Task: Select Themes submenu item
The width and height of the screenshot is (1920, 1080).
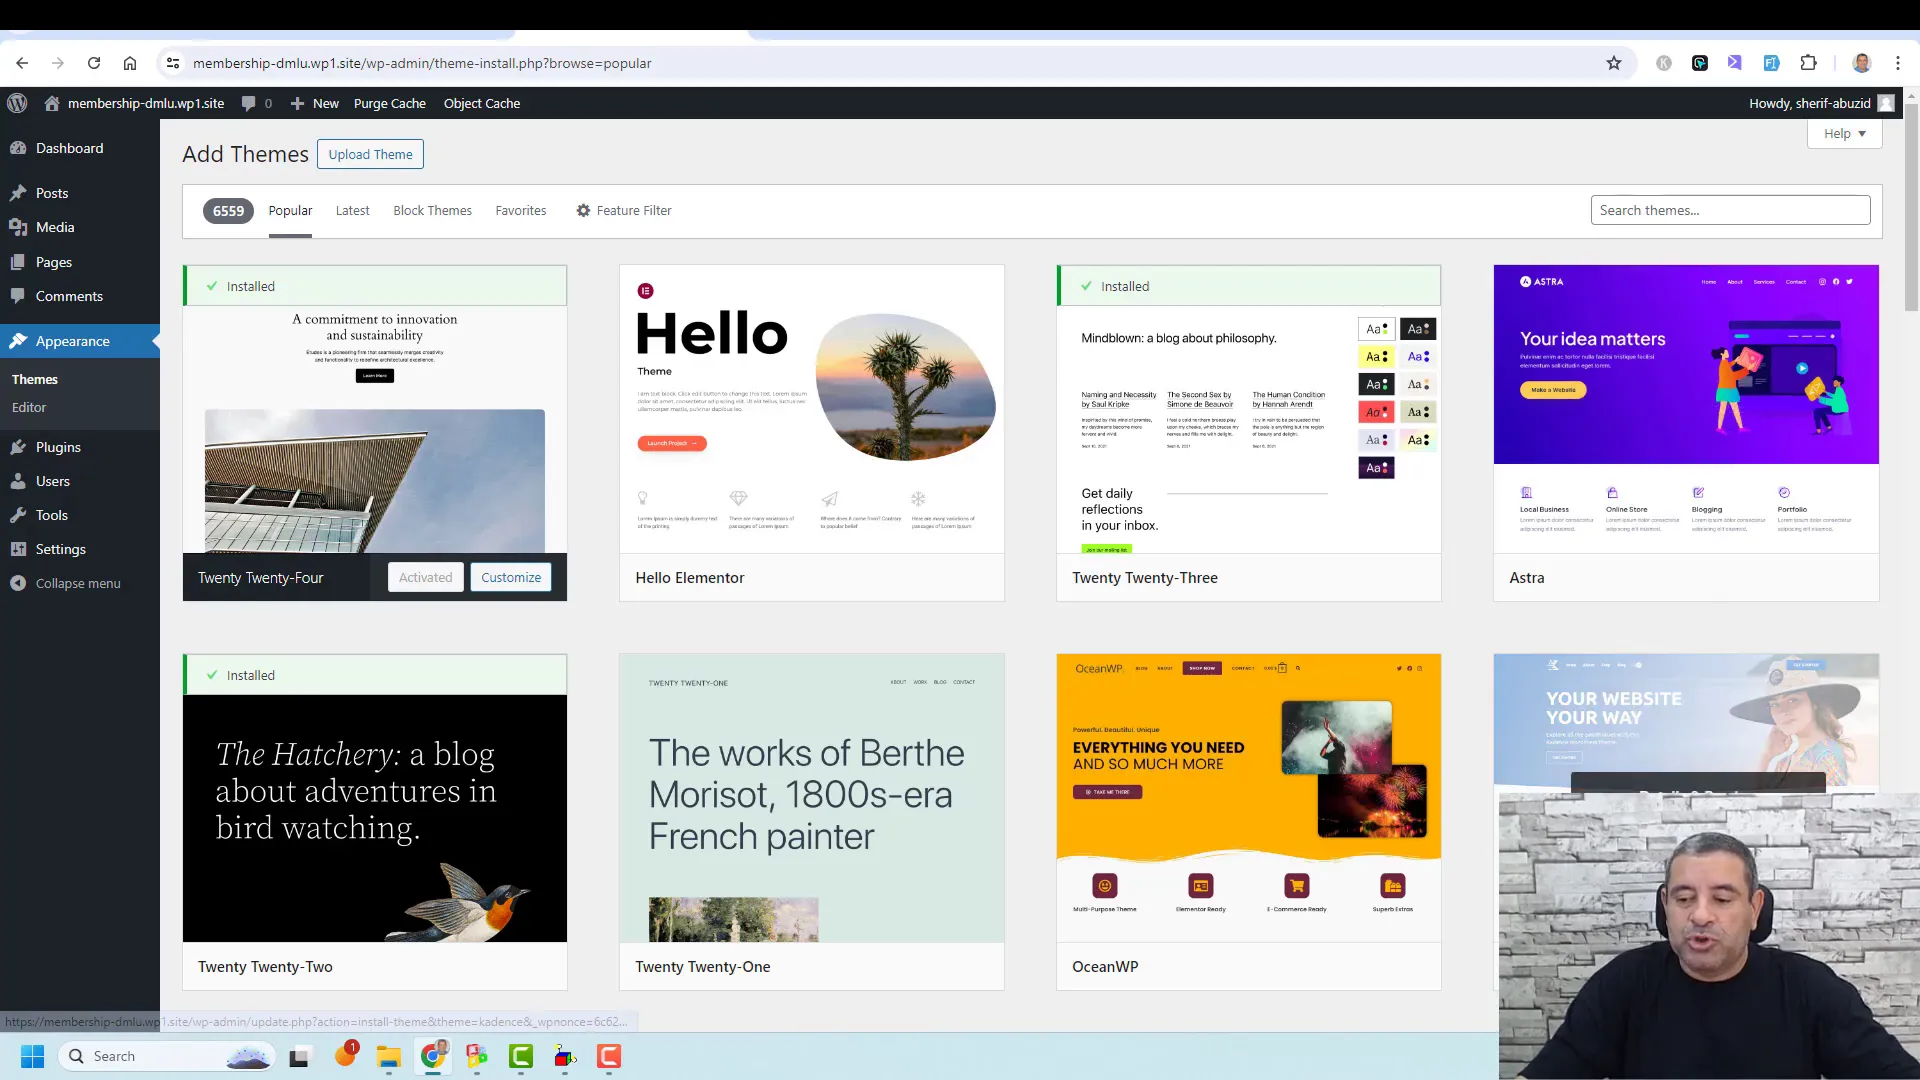Action: (x=35, y=379)
